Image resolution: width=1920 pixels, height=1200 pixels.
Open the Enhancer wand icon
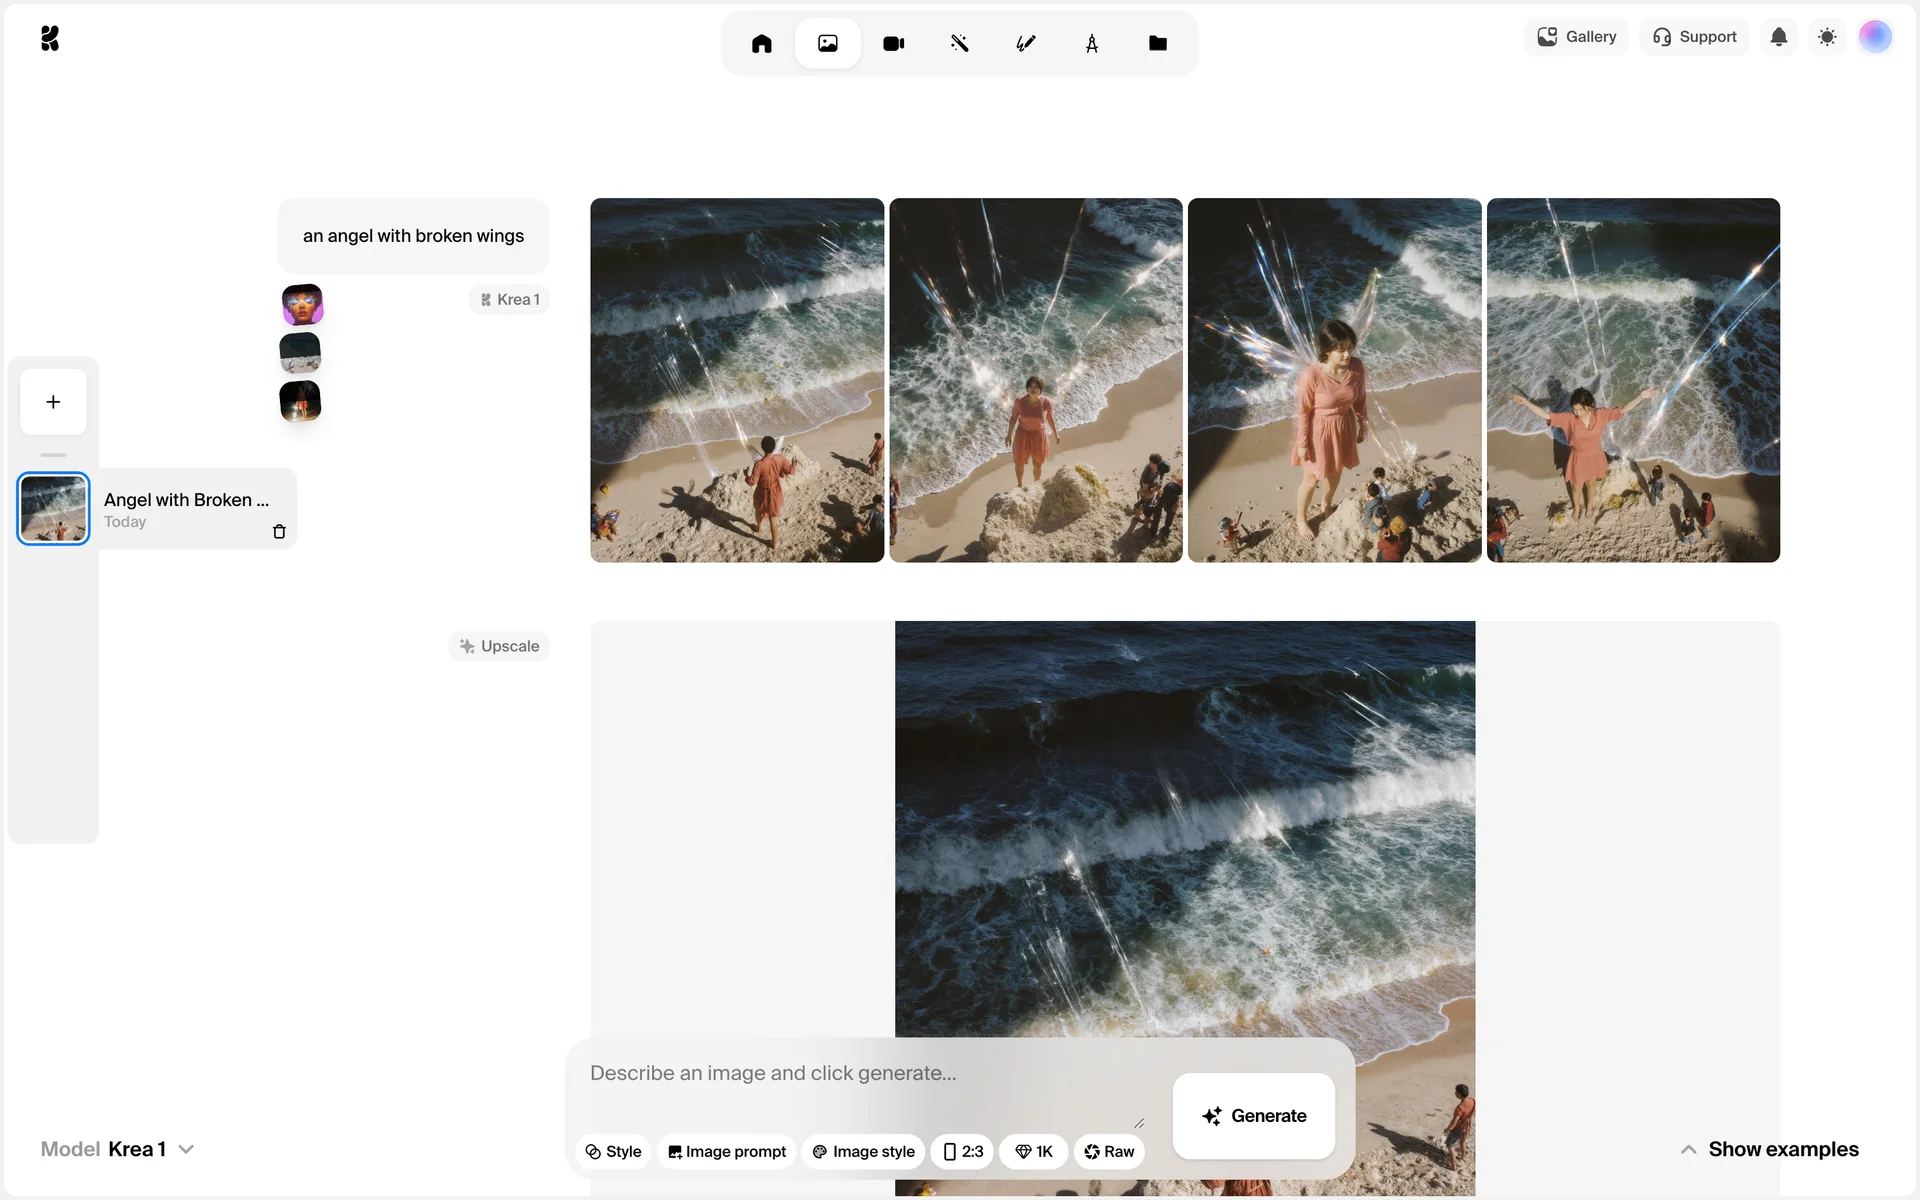[x=959, y=43]
